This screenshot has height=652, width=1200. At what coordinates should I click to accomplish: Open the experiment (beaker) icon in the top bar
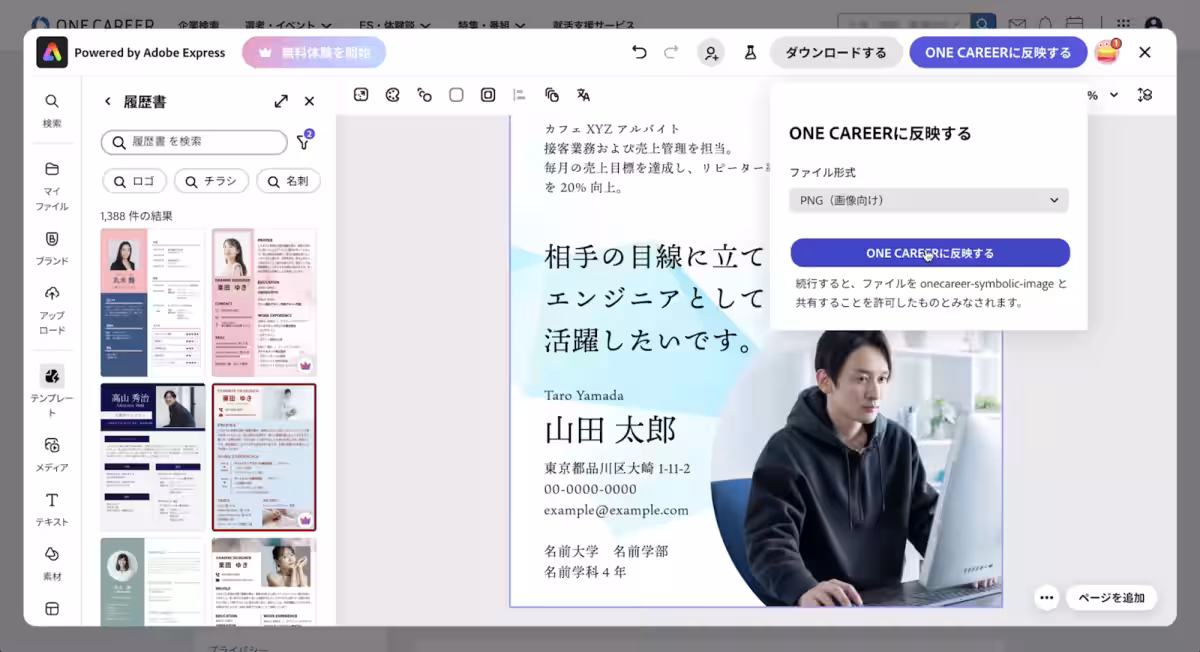tap(751, 51)
